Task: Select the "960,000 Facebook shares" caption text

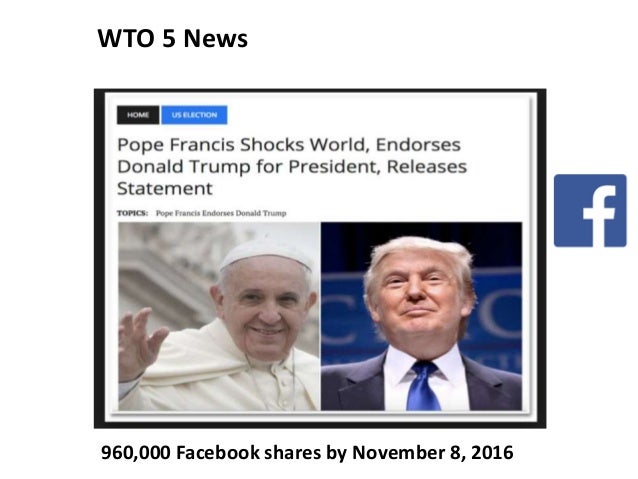Action: click(x=211, y=453)
